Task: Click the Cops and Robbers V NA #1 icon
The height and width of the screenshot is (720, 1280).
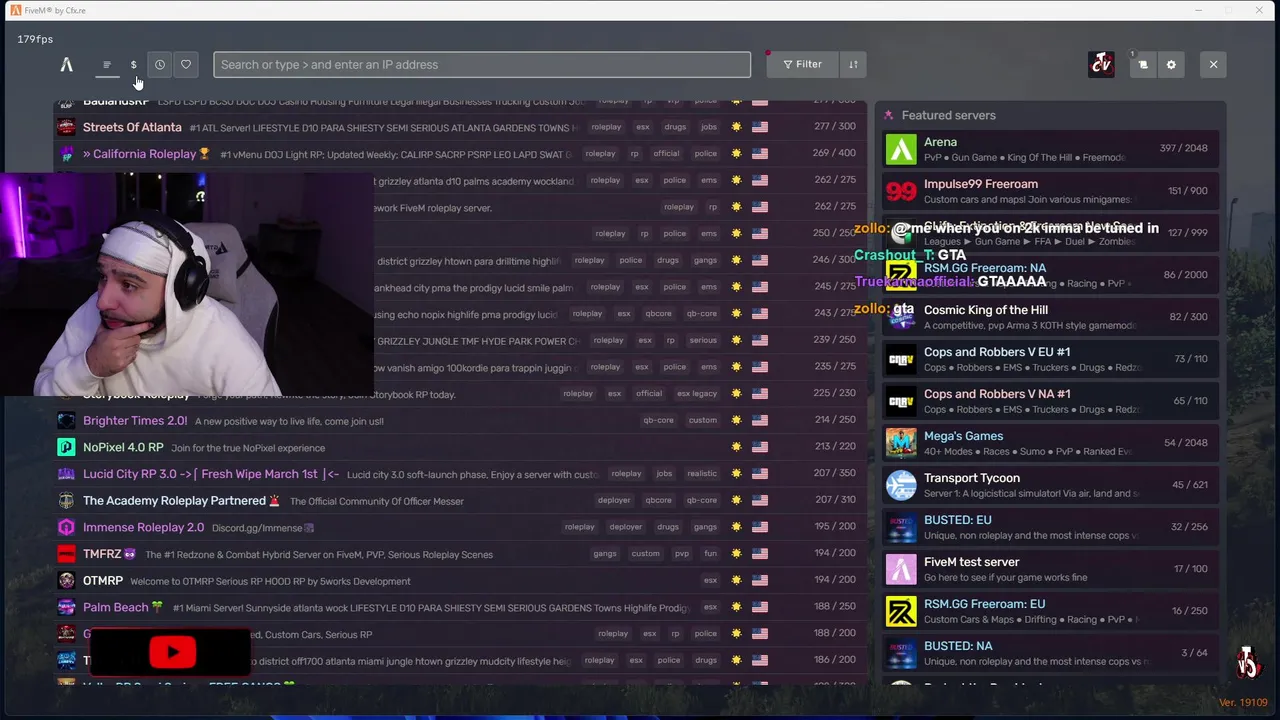Action: point(901,401)
